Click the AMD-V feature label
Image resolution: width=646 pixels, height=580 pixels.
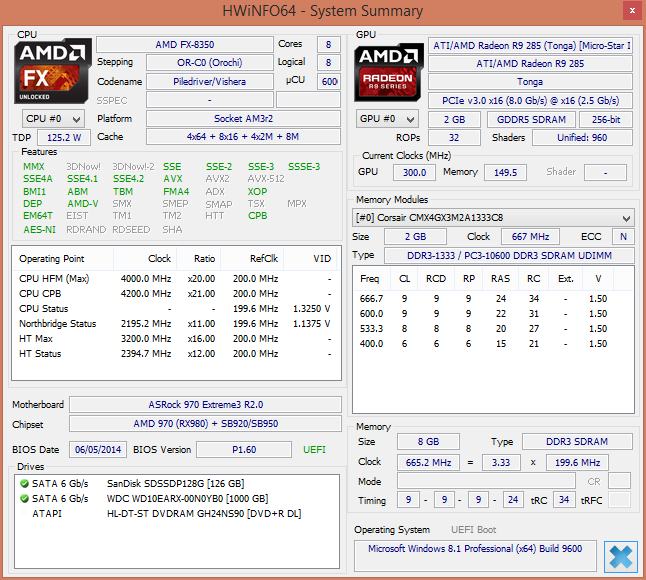pos(83,203)
